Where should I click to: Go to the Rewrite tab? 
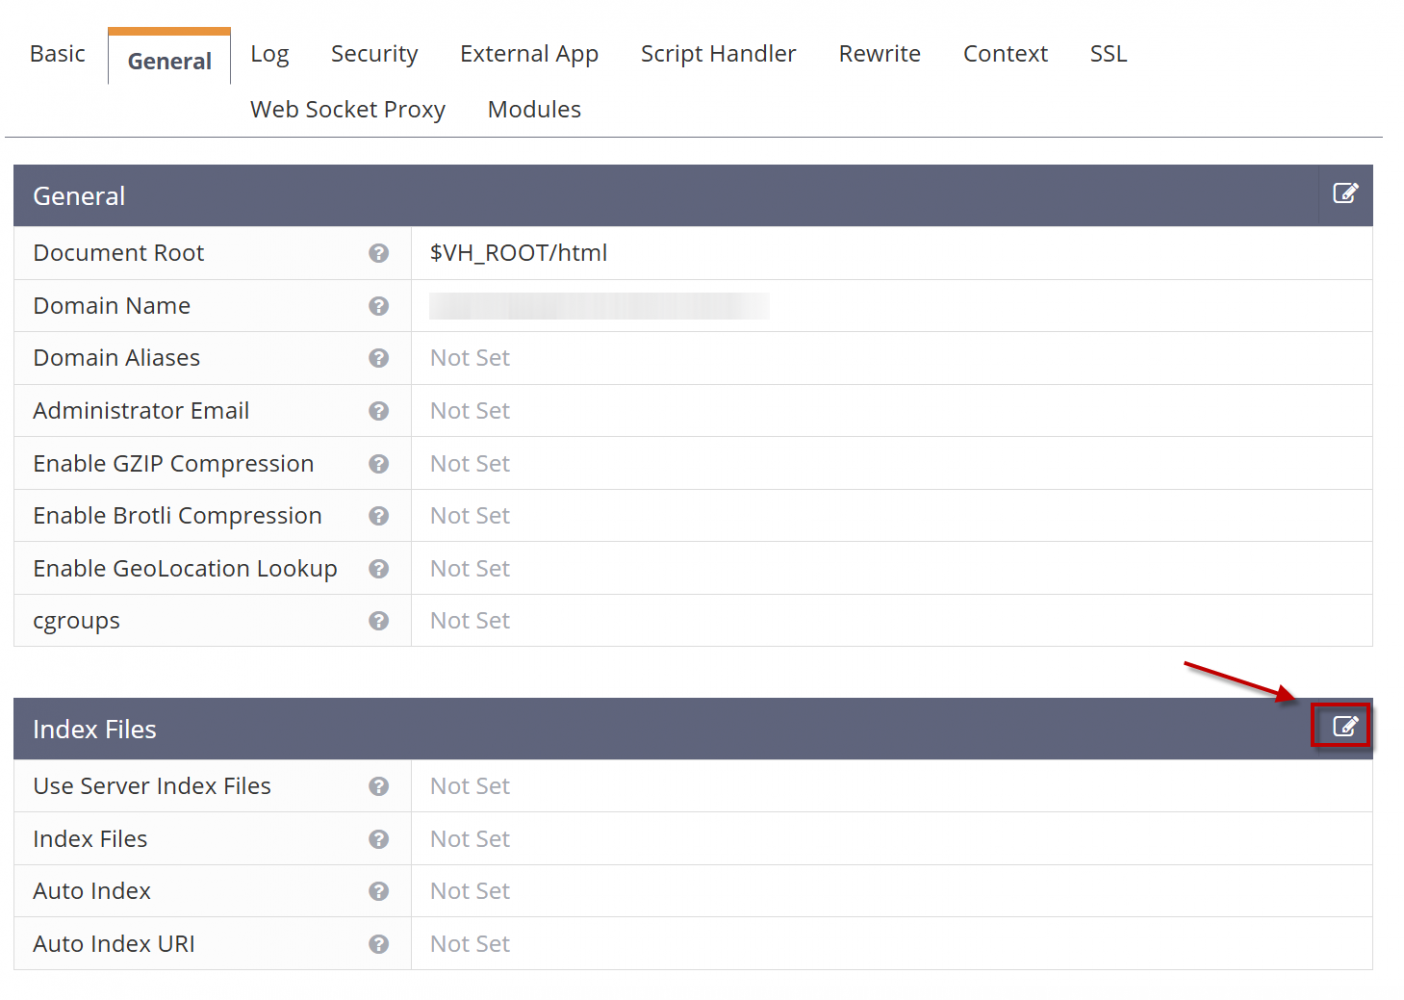point(879,54)
